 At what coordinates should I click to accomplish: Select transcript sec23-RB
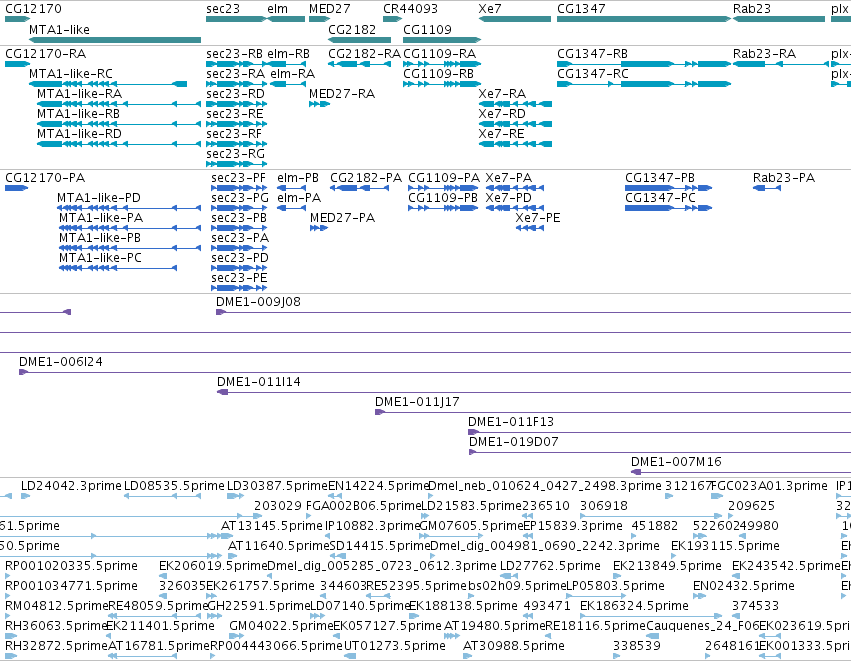[237, 64]
